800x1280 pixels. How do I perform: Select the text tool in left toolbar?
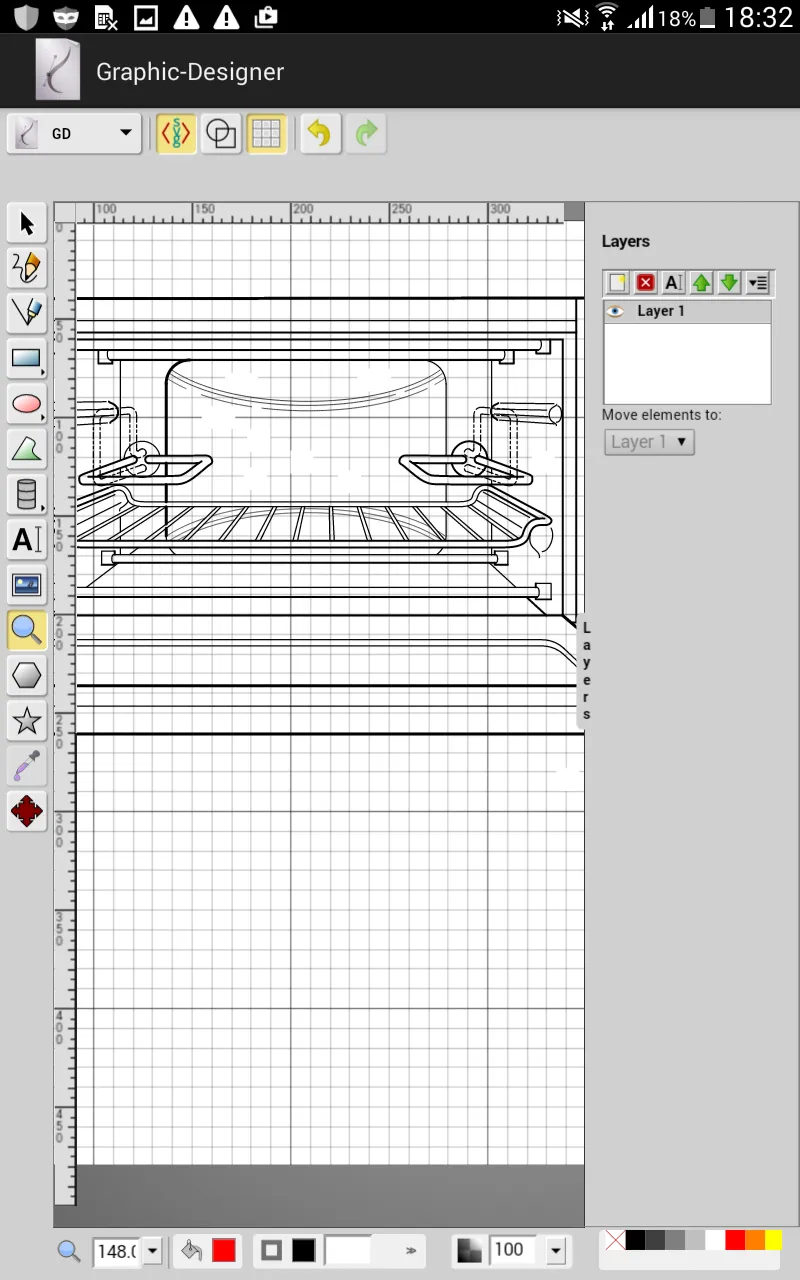pos(27,540)
